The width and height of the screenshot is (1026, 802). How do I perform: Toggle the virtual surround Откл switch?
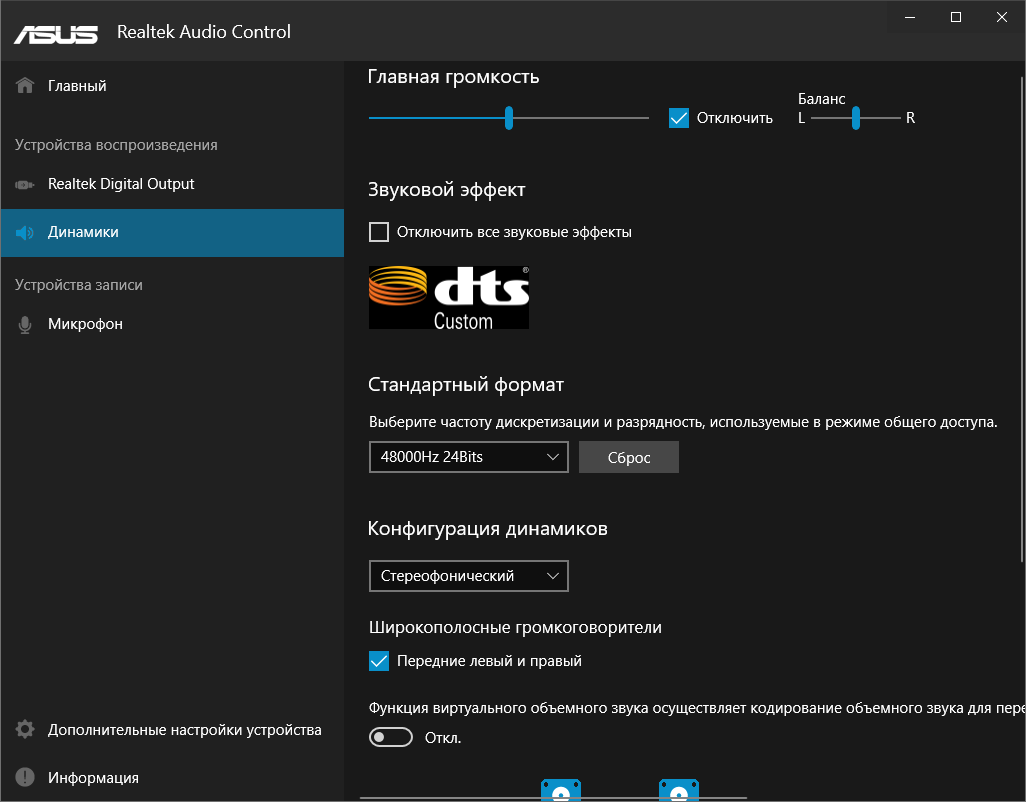coord(391,737)
